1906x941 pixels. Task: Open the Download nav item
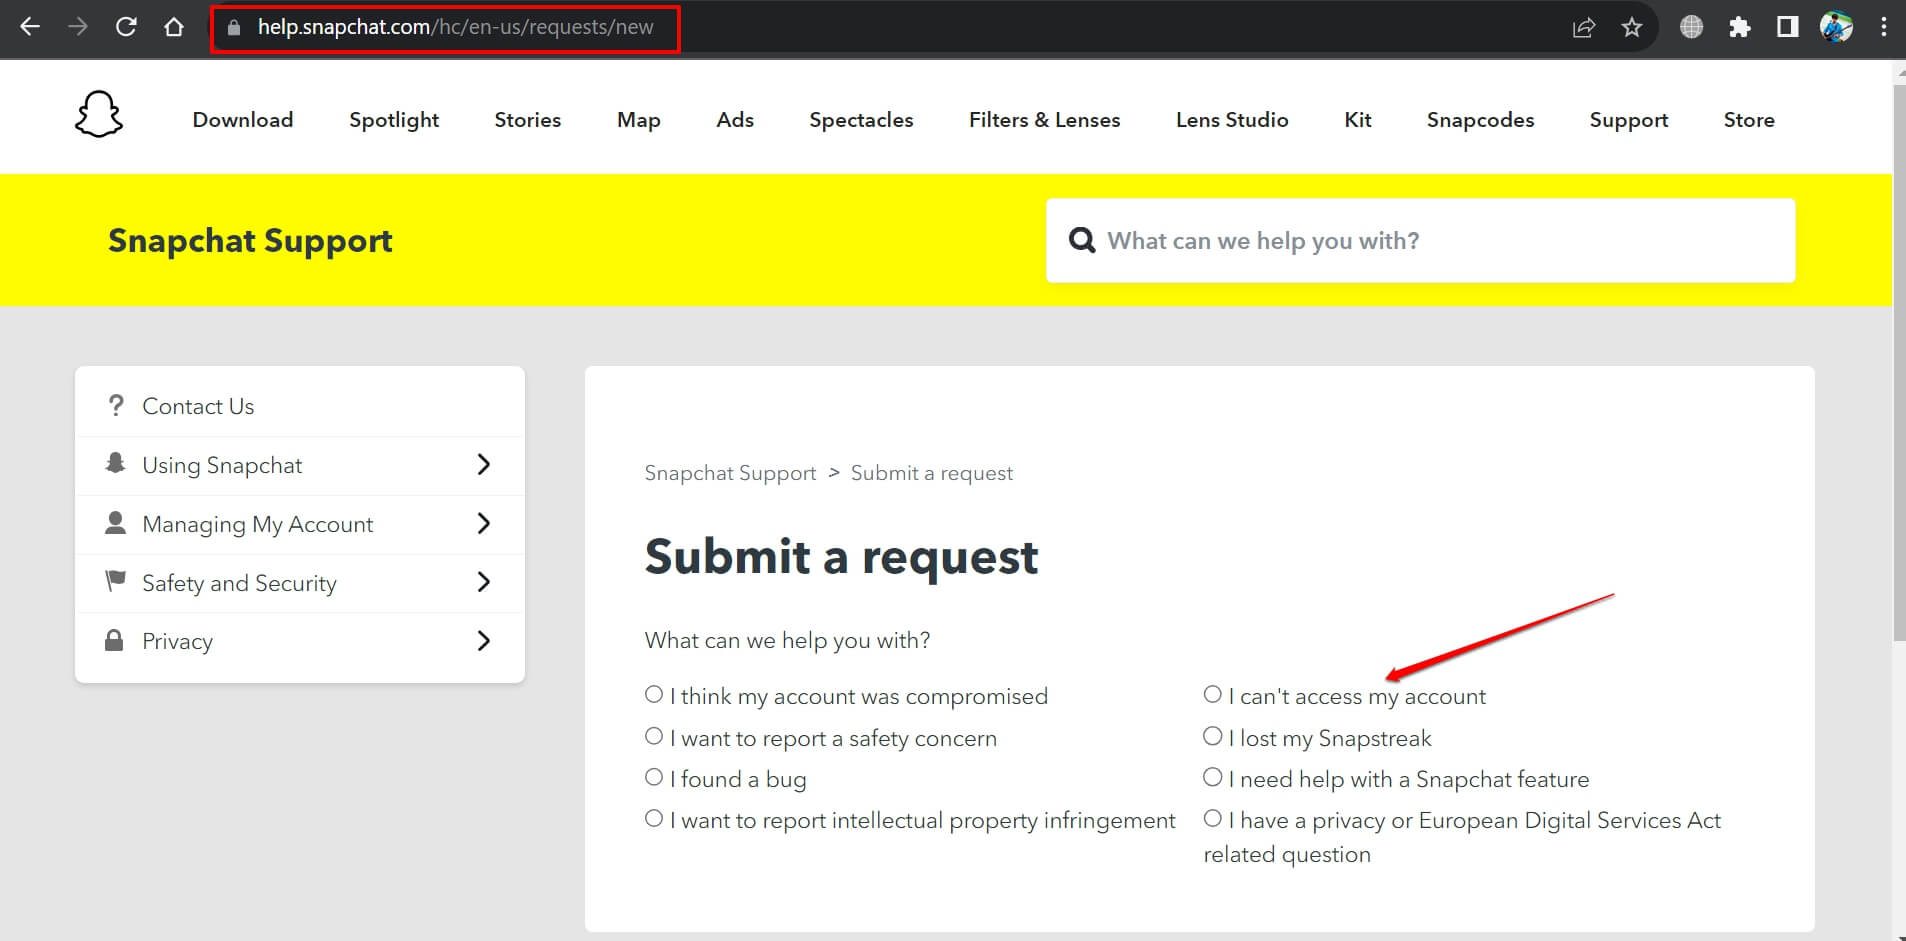[243, 119]
